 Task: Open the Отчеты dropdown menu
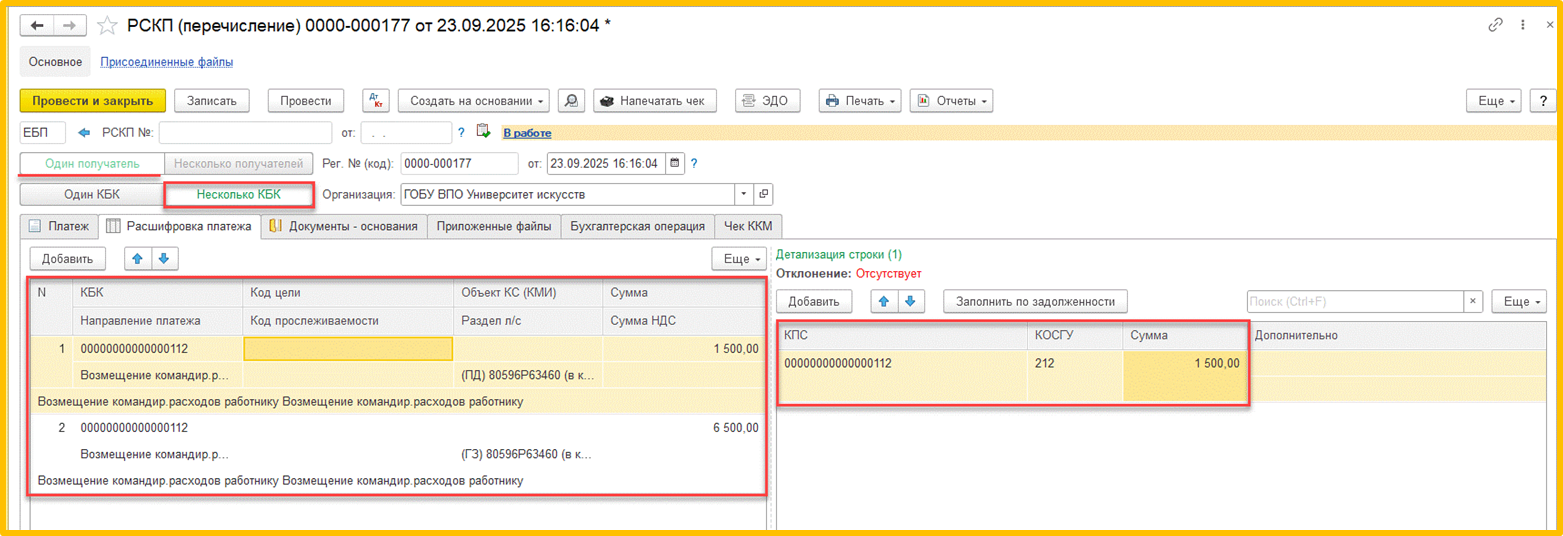tap(951, 100)
